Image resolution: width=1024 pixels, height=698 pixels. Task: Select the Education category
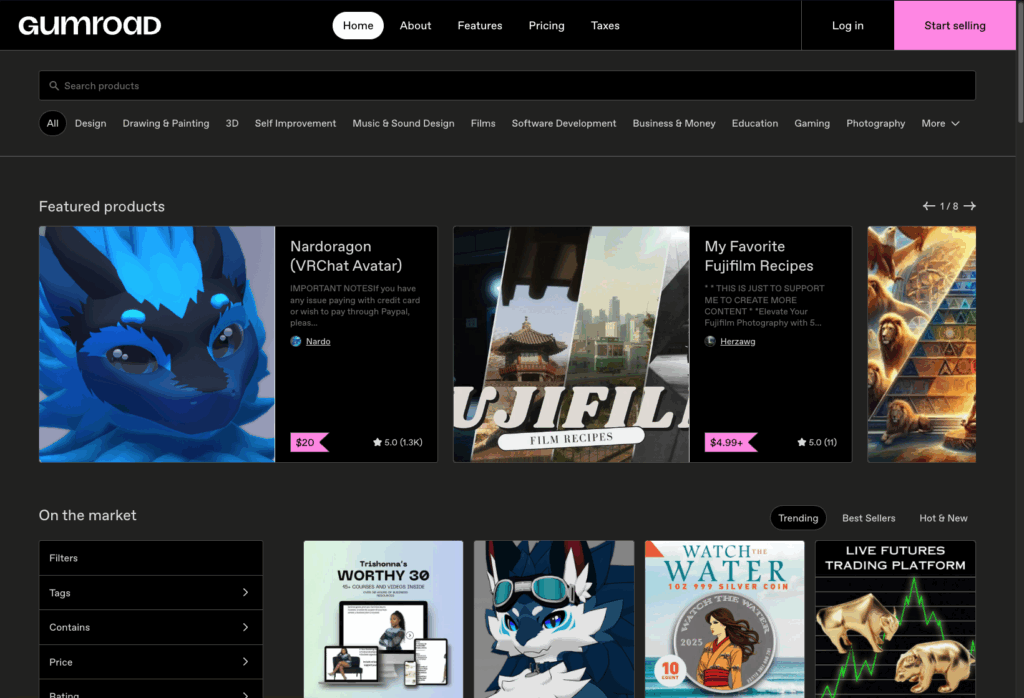755,123
